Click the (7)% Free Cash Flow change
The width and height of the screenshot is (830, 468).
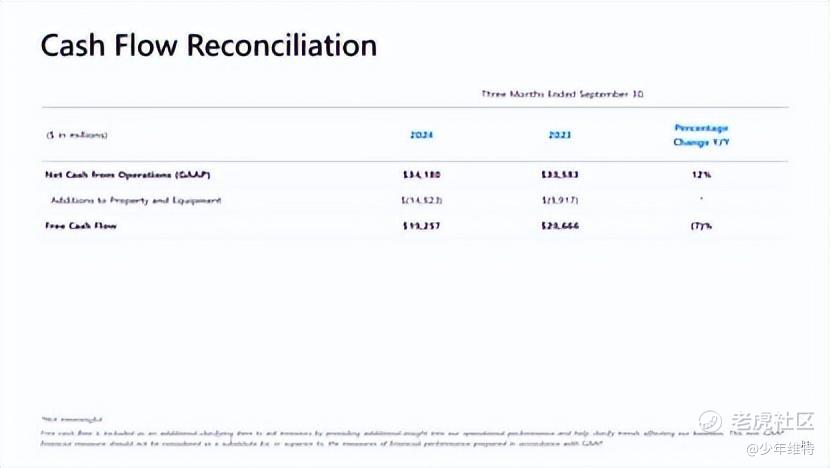click(x=701, y=226)
